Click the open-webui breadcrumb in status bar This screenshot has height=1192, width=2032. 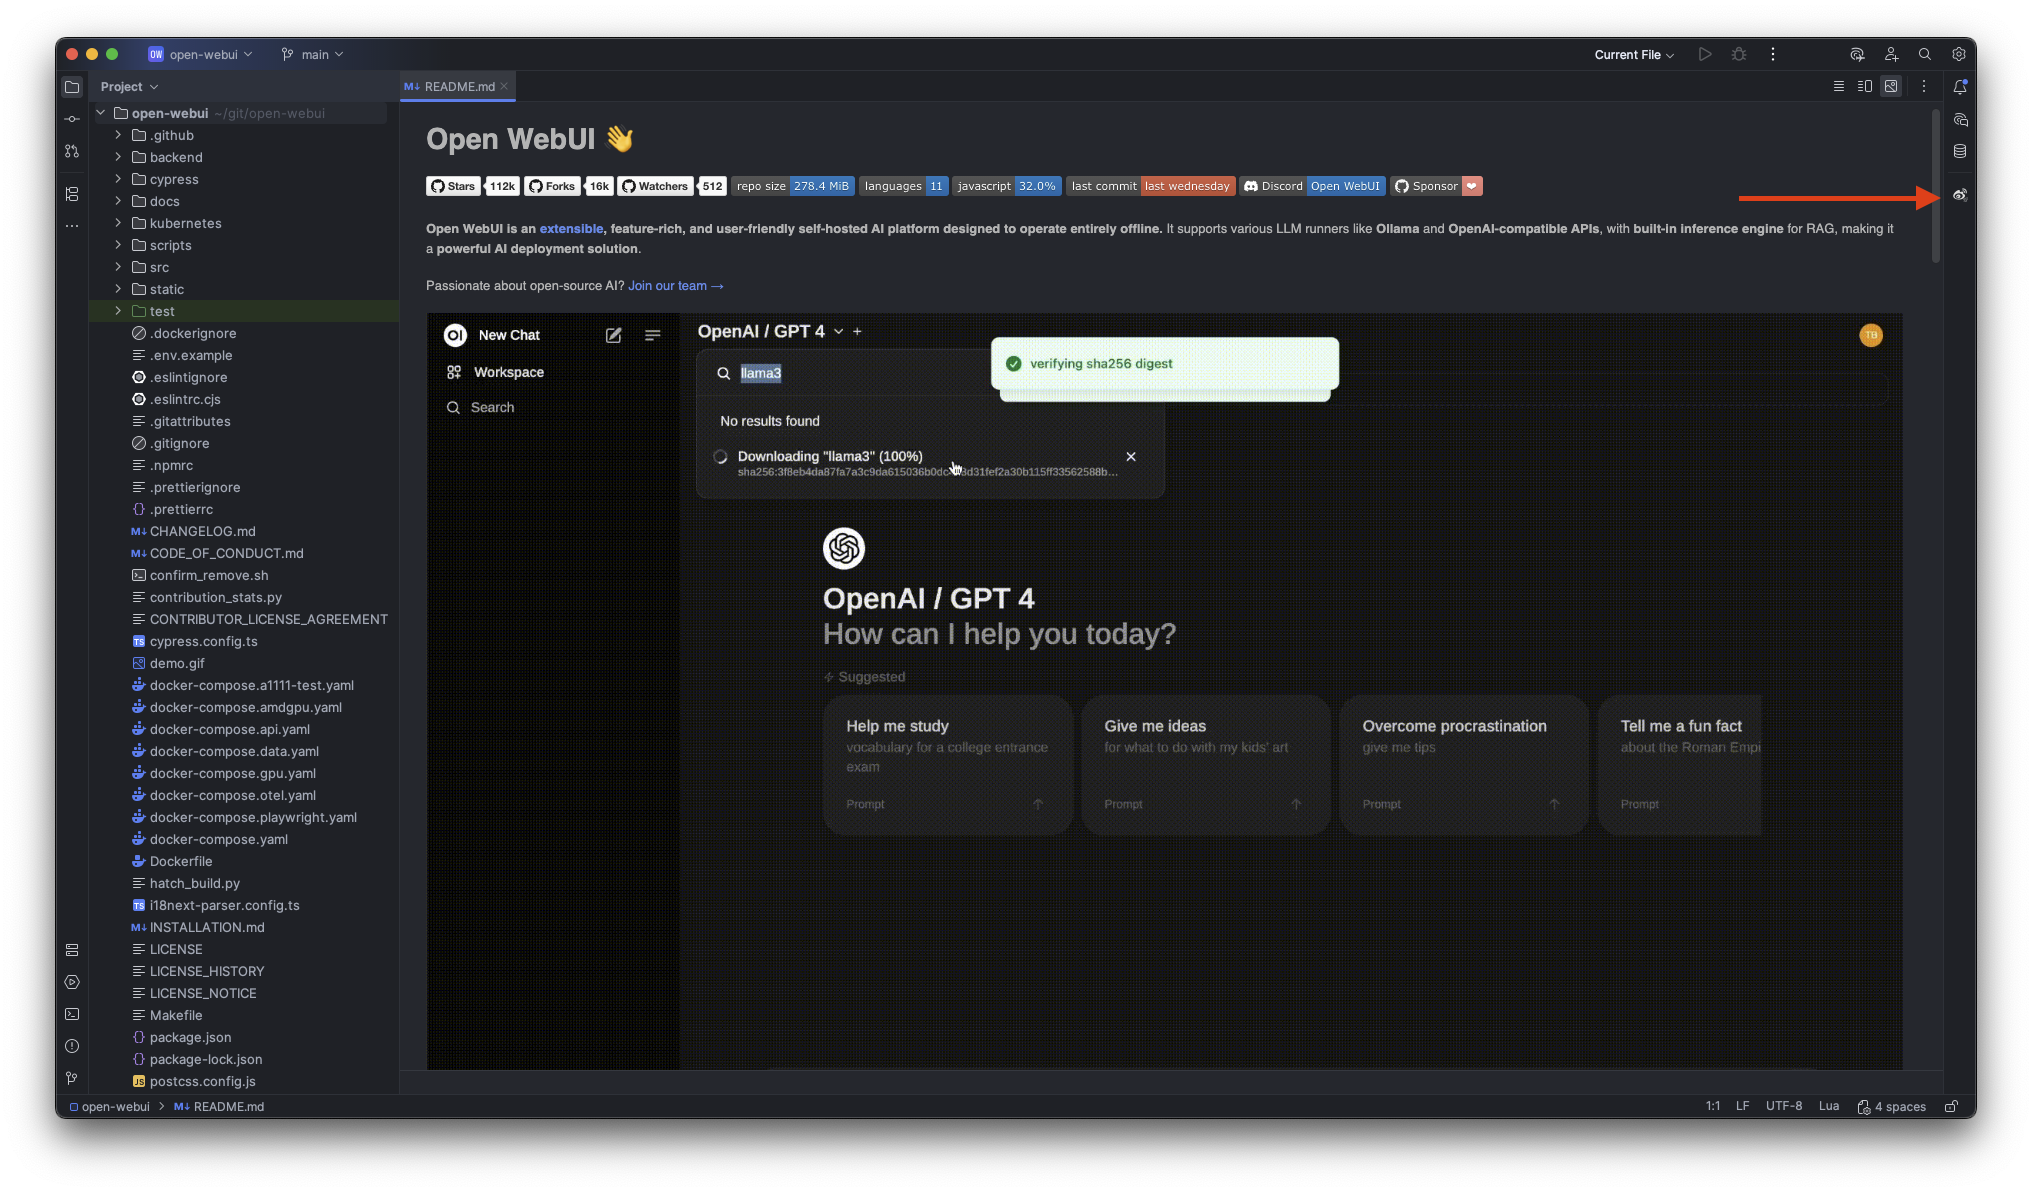tap(110, 1106)
